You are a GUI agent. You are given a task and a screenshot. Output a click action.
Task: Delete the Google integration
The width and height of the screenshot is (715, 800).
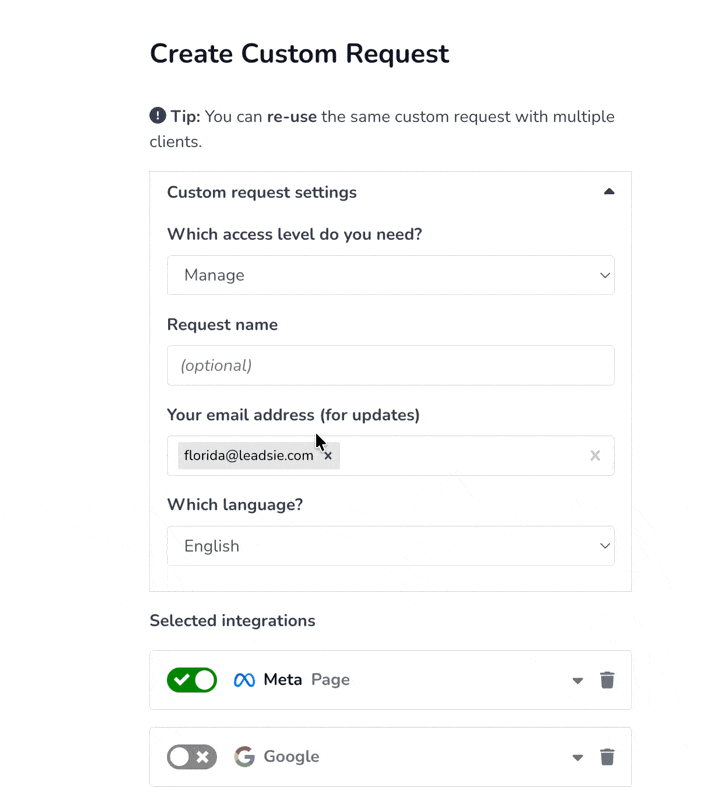[607, 757]
